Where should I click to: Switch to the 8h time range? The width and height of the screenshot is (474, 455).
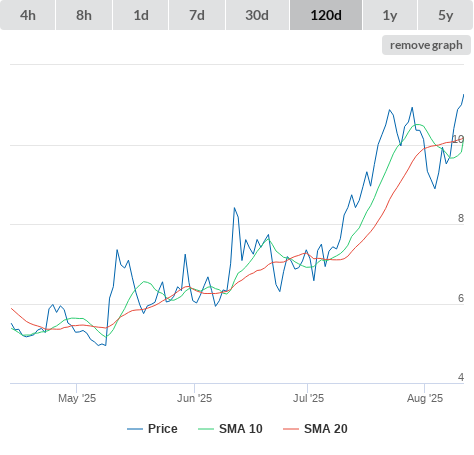[x=84, y=15]
